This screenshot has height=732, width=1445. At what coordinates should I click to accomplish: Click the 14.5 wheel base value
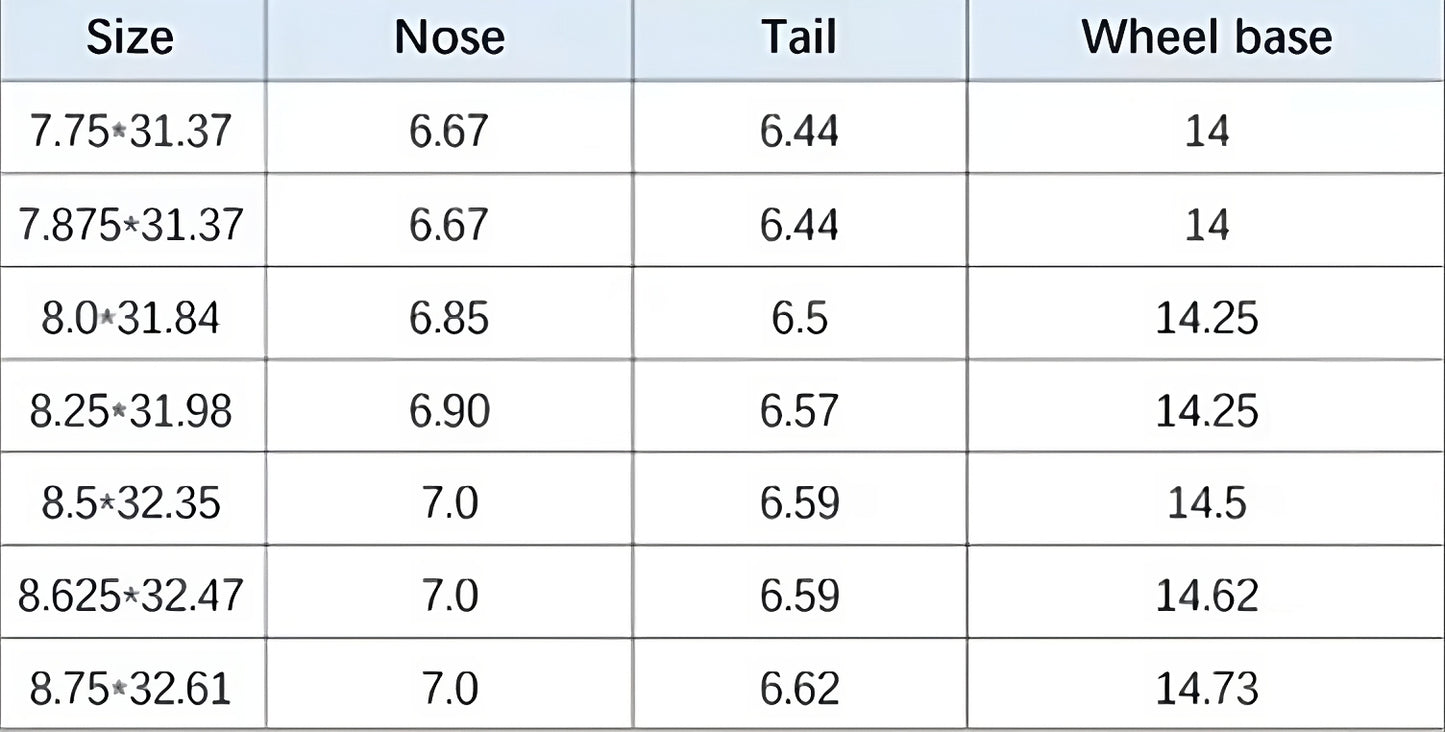coord(1207,503)
